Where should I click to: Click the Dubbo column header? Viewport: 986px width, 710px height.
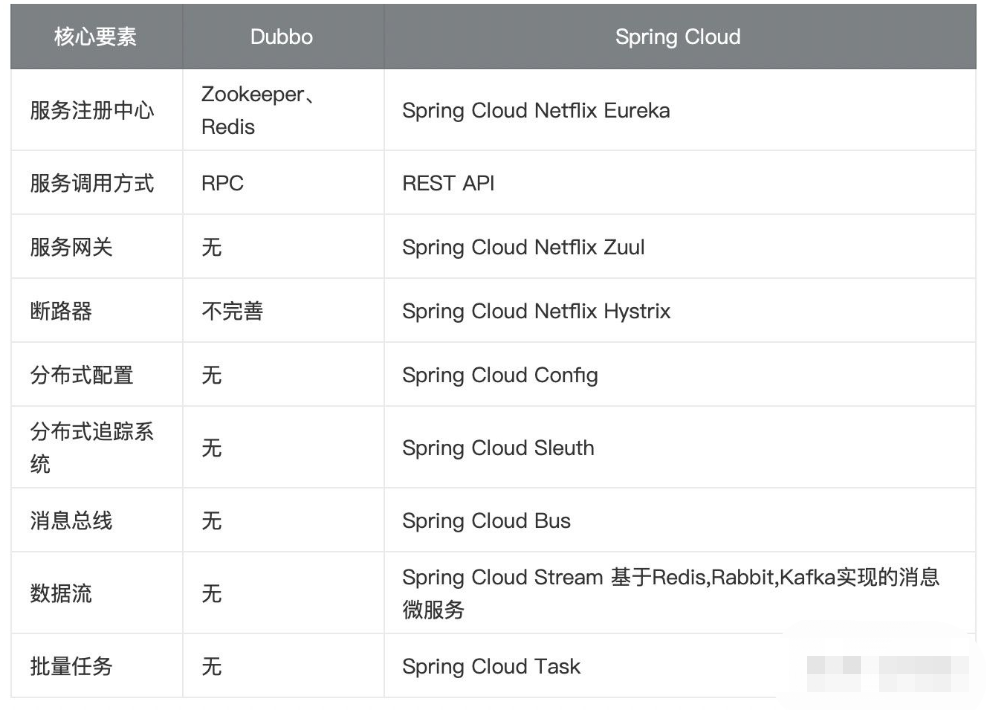click(282, 36)
